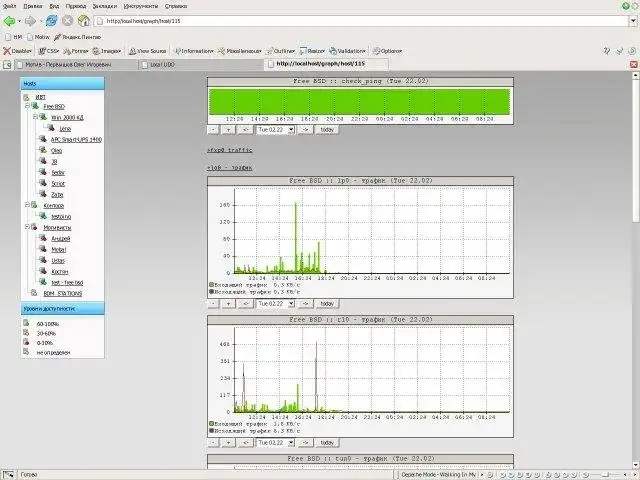Open the Back button history dropdown arrow
640x480 pixels.
pos(19,21)
